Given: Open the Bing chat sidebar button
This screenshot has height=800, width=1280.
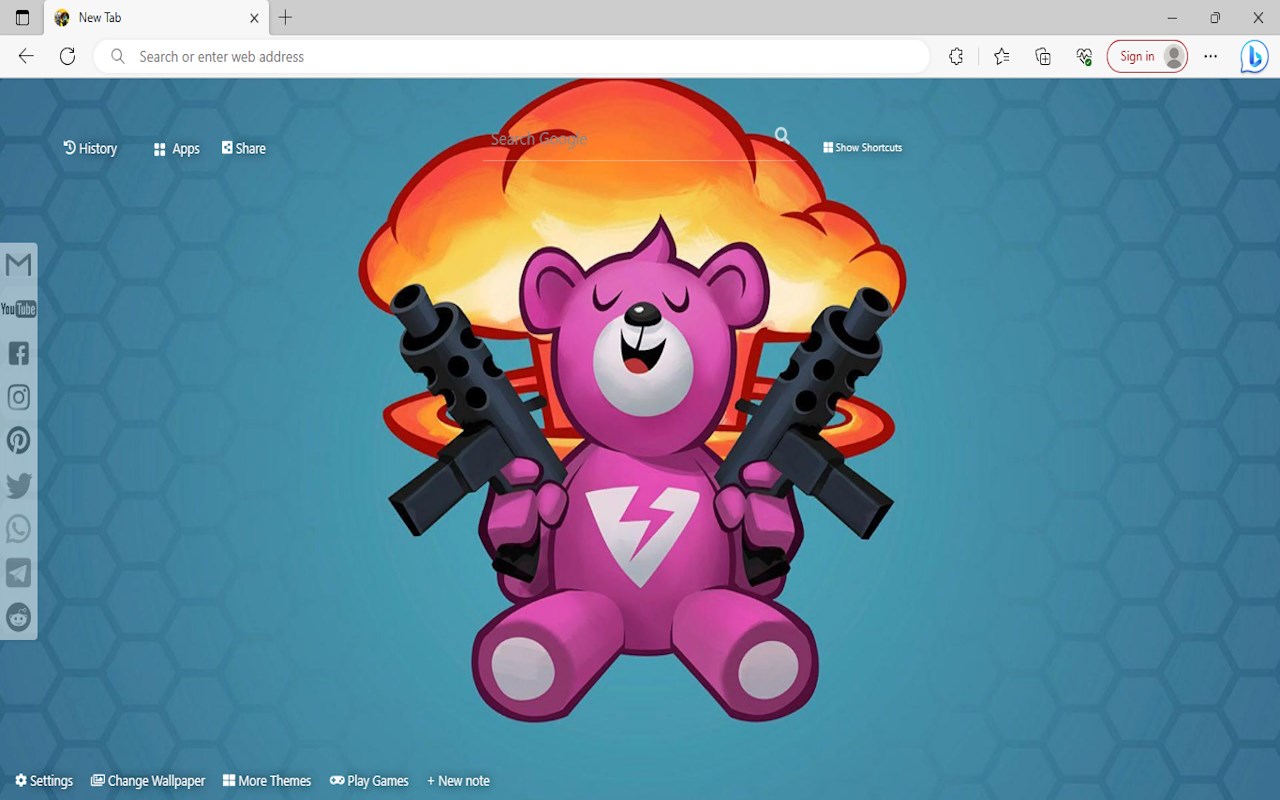Looking at the screenshot, I should pos(1254,57).
